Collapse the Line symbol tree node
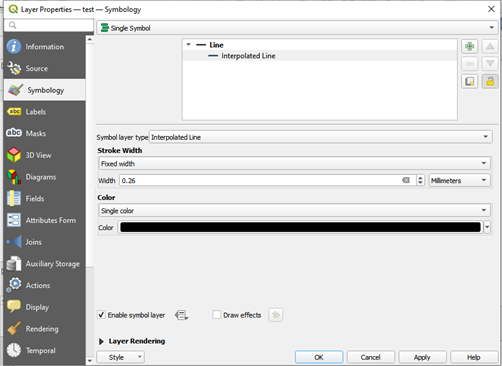The width and height of the screenshot is (502, 366). [188, 44]
